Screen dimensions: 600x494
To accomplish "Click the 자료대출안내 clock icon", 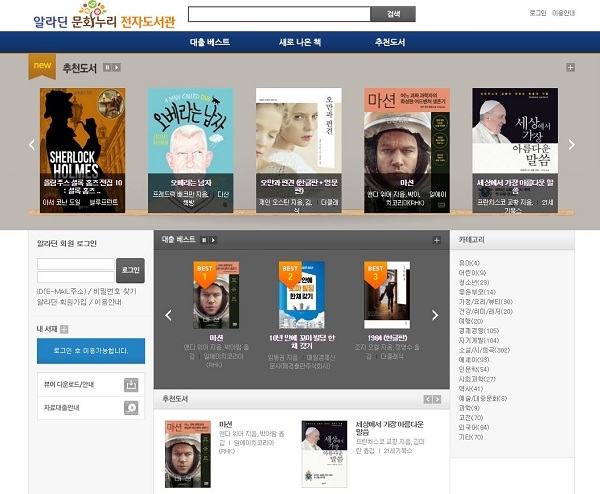I will point(131,408).
